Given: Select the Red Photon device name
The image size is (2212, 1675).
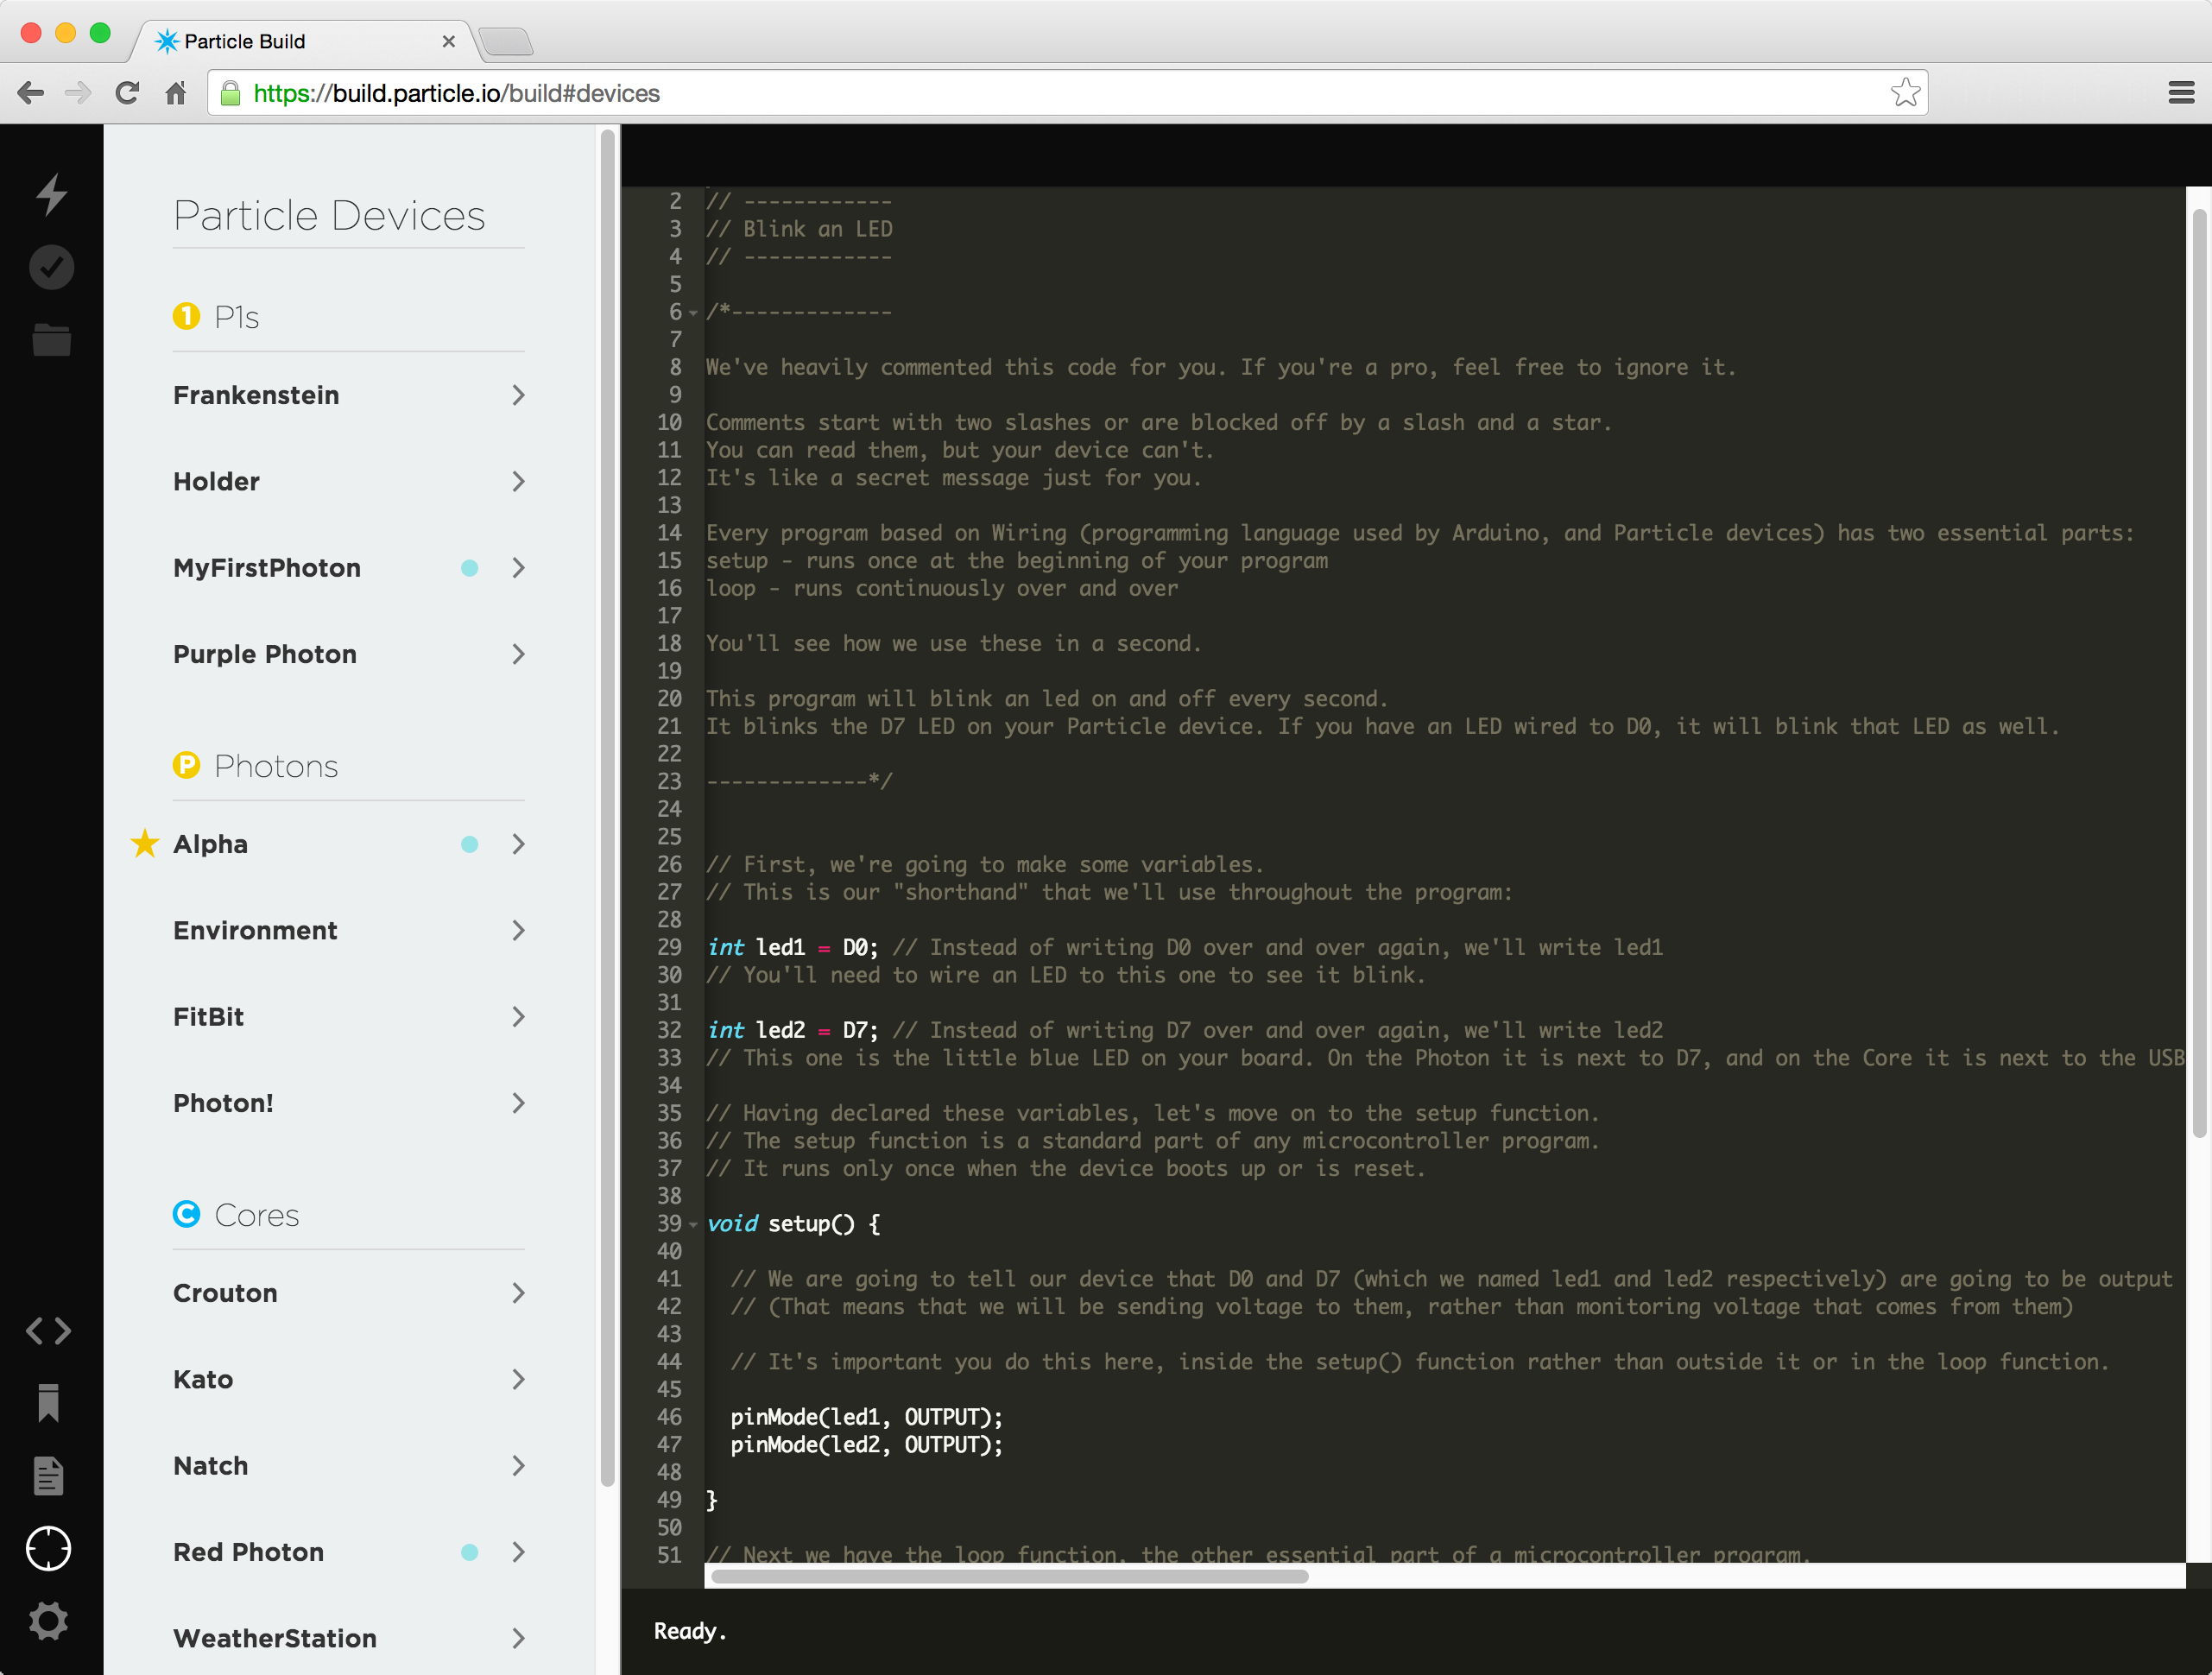Looking at the screenshot, I should tap(249, 1552).
